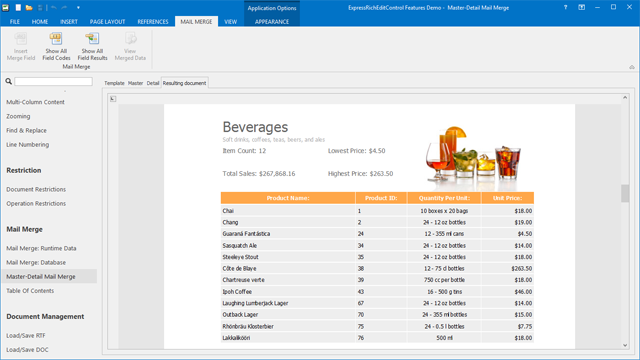640x360 pixels.
Task: Click the New document icon in title bar
Action: 18,7
